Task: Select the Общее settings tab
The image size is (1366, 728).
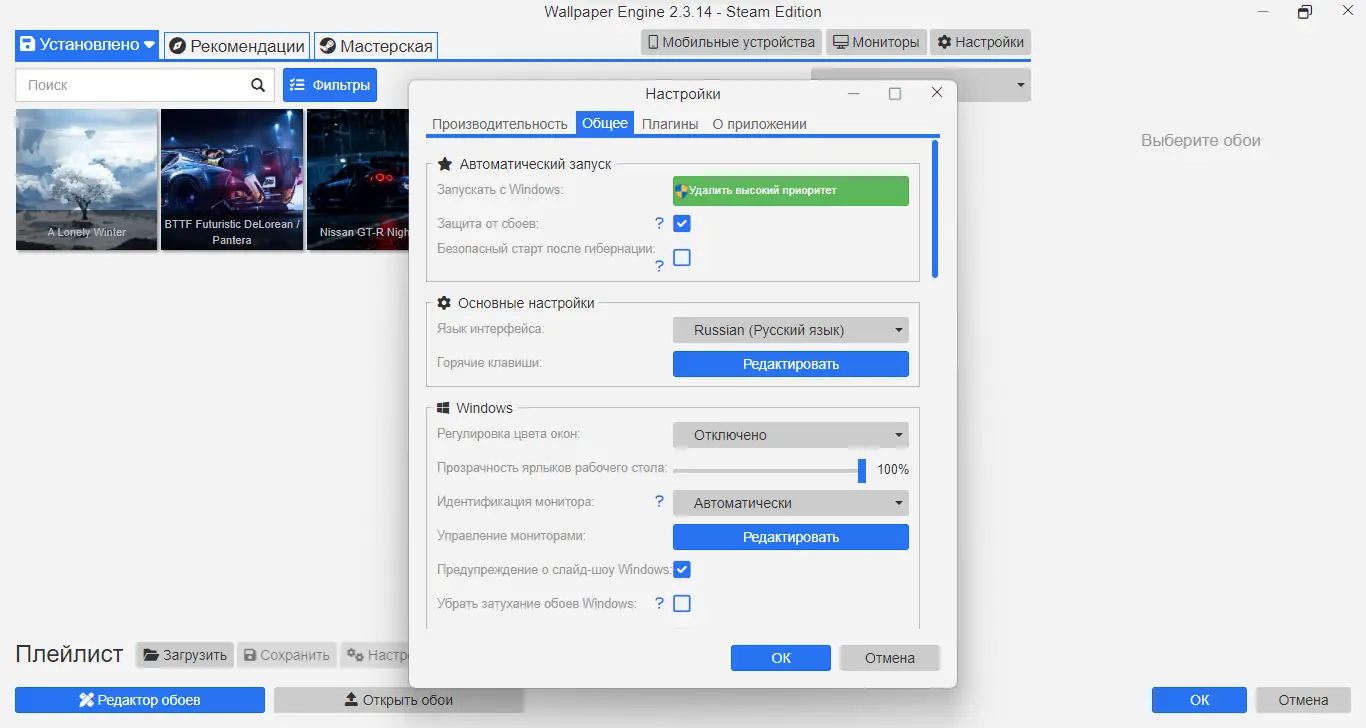Action: pos(605,123)
